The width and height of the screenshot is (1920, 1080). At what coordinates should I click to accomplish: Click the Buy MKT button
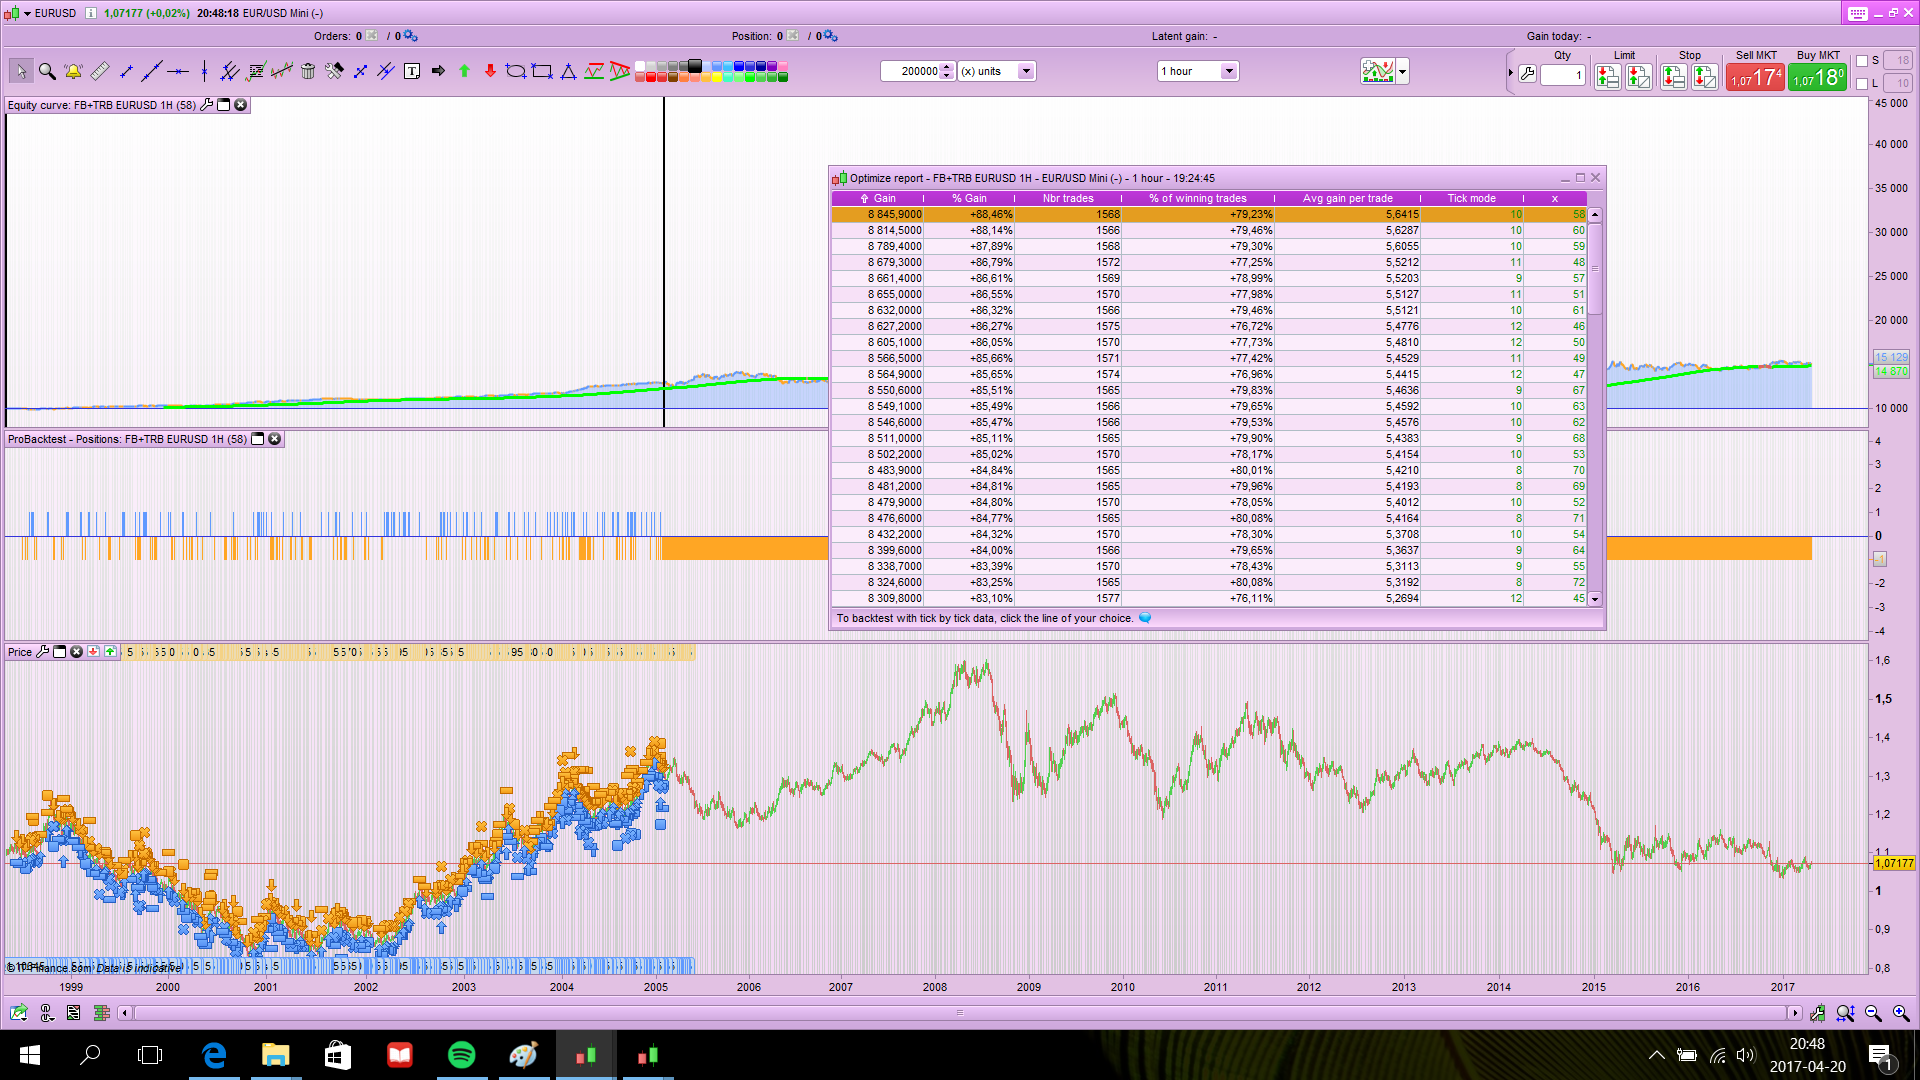(x=1818, y=77)
